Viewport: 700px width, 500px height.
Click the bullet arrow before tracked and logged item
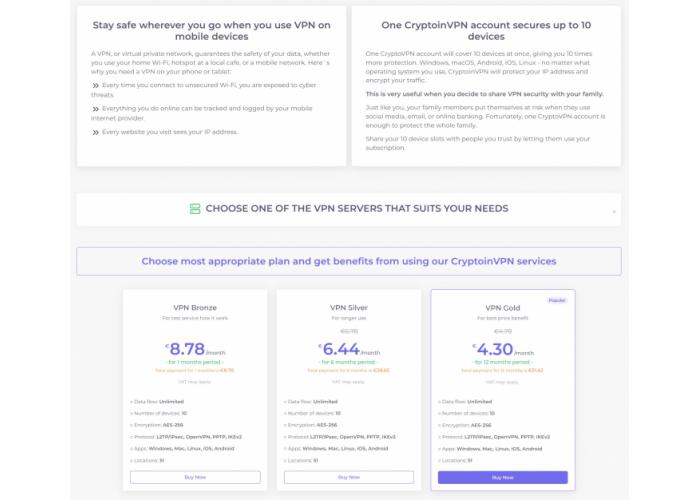tap(96, 109)
